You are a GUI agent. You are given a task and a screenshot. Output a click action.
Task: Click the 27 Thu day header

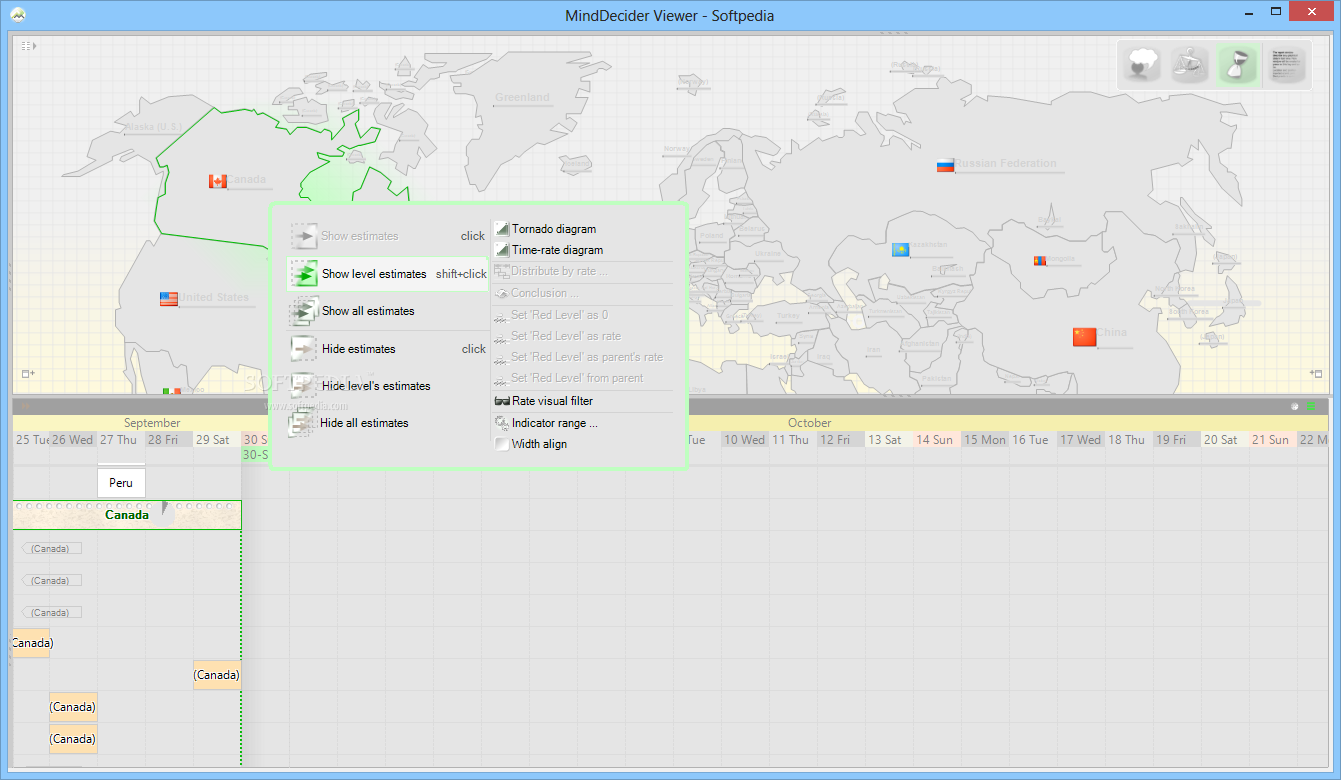(x=121, y=440)
